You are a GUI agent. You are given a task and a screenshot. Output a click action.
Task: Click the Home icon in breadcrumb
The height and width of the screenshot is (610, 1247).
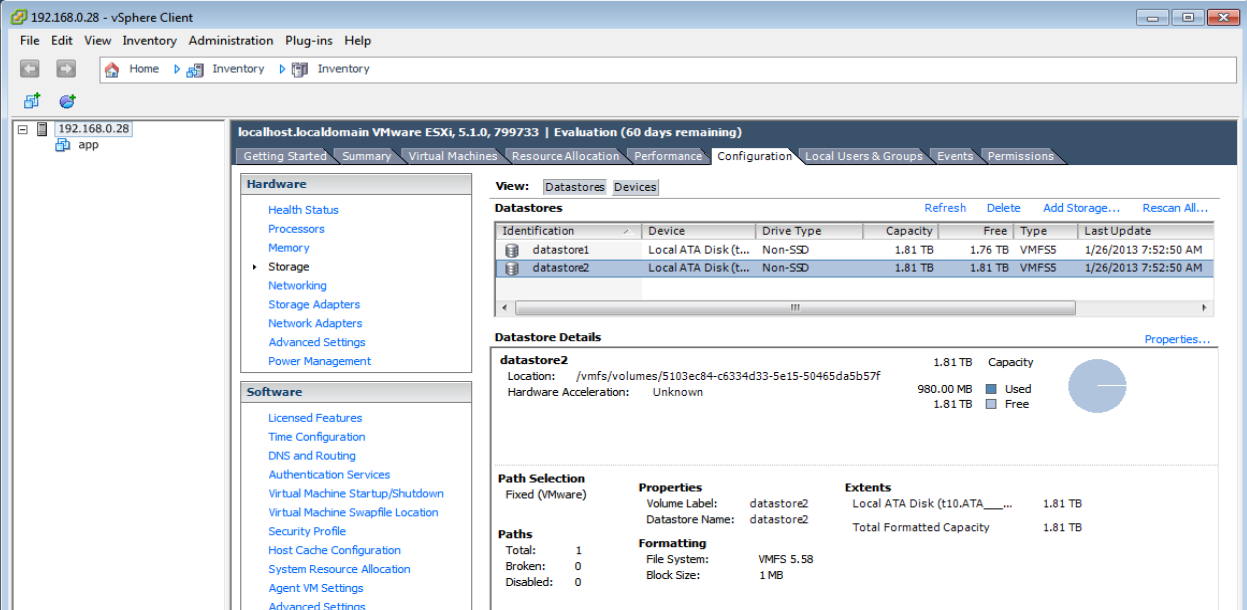[x=112, y=69]
